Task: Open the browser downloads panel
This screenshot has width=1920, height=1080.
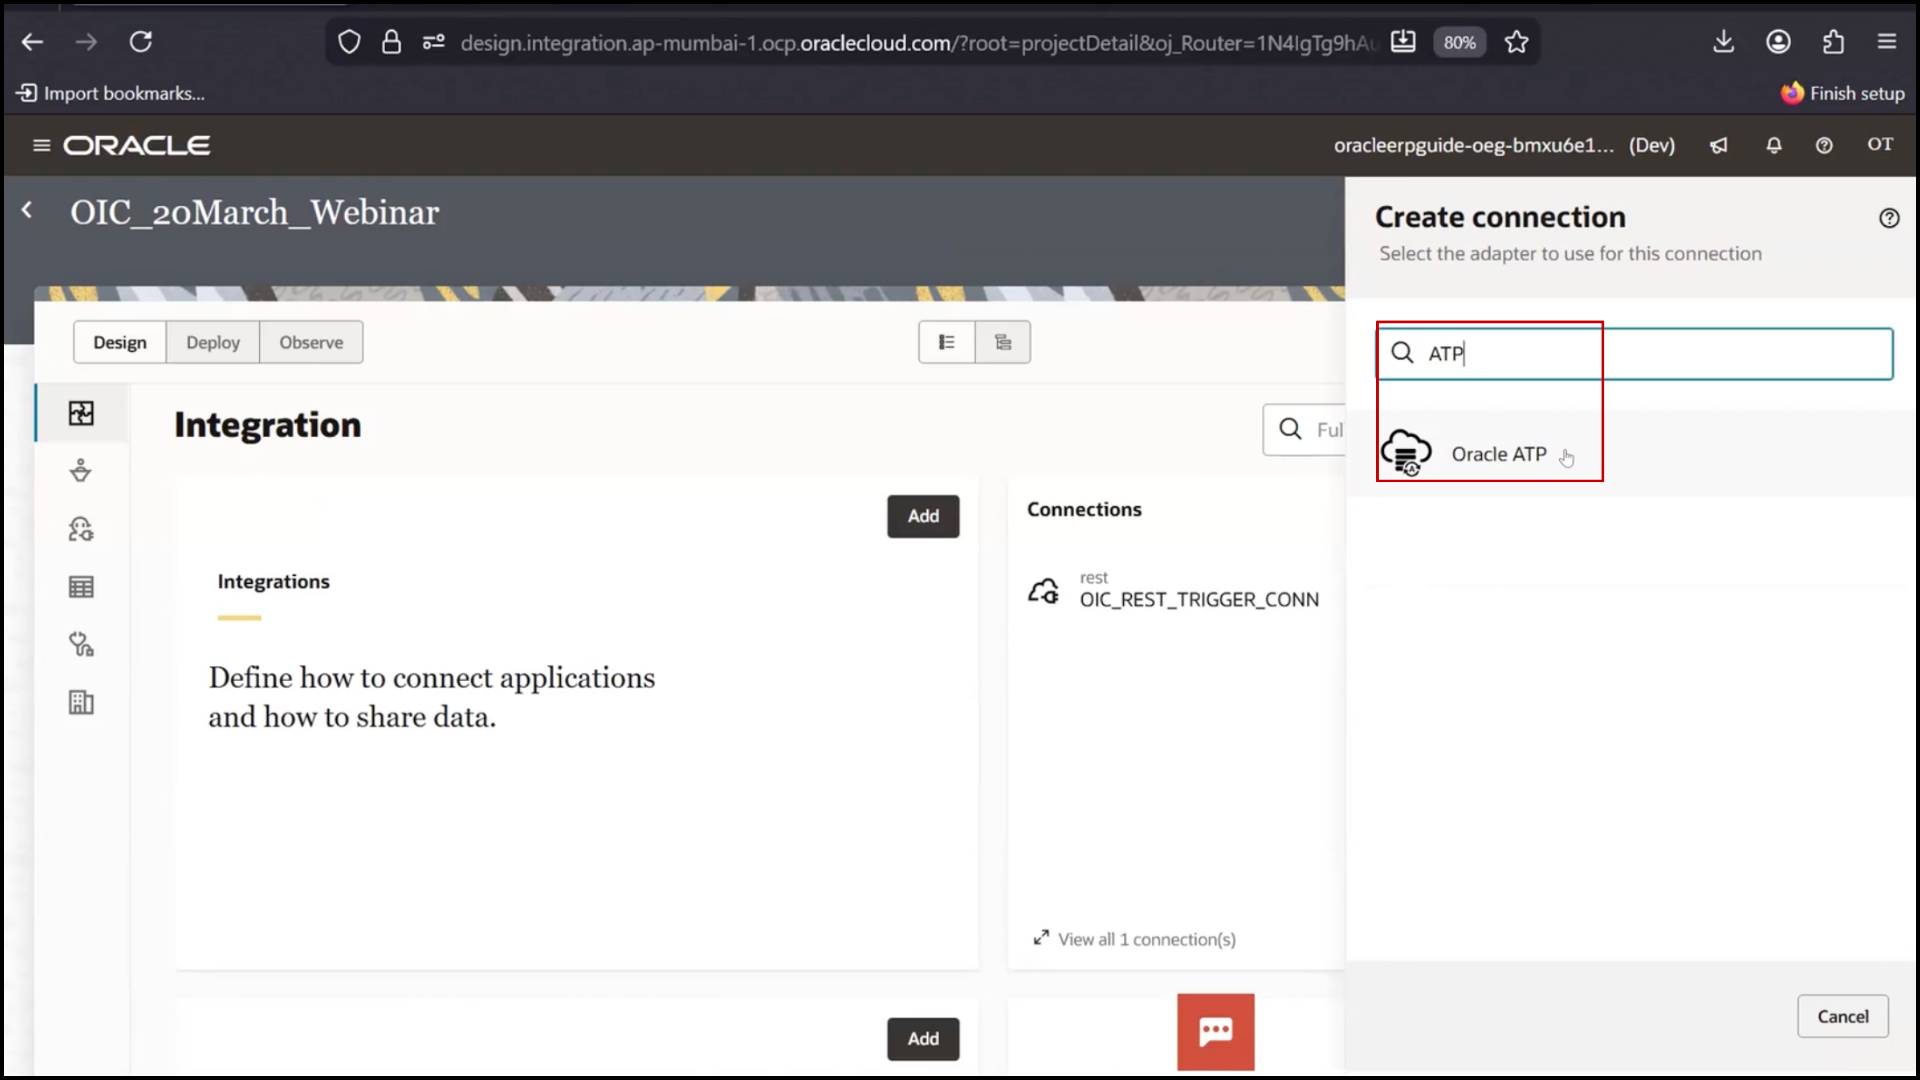Action: (1723, 42)
